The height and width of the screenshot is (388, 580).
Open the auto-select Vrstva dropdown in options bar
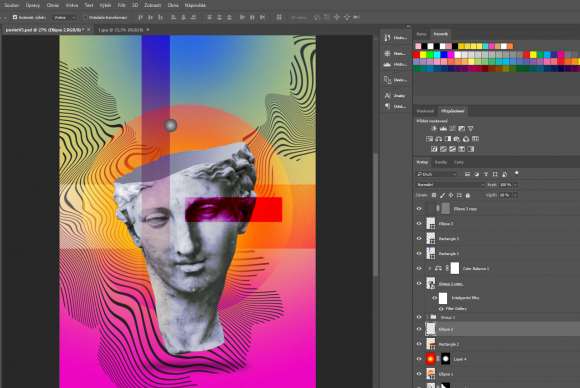pos(64,17)
